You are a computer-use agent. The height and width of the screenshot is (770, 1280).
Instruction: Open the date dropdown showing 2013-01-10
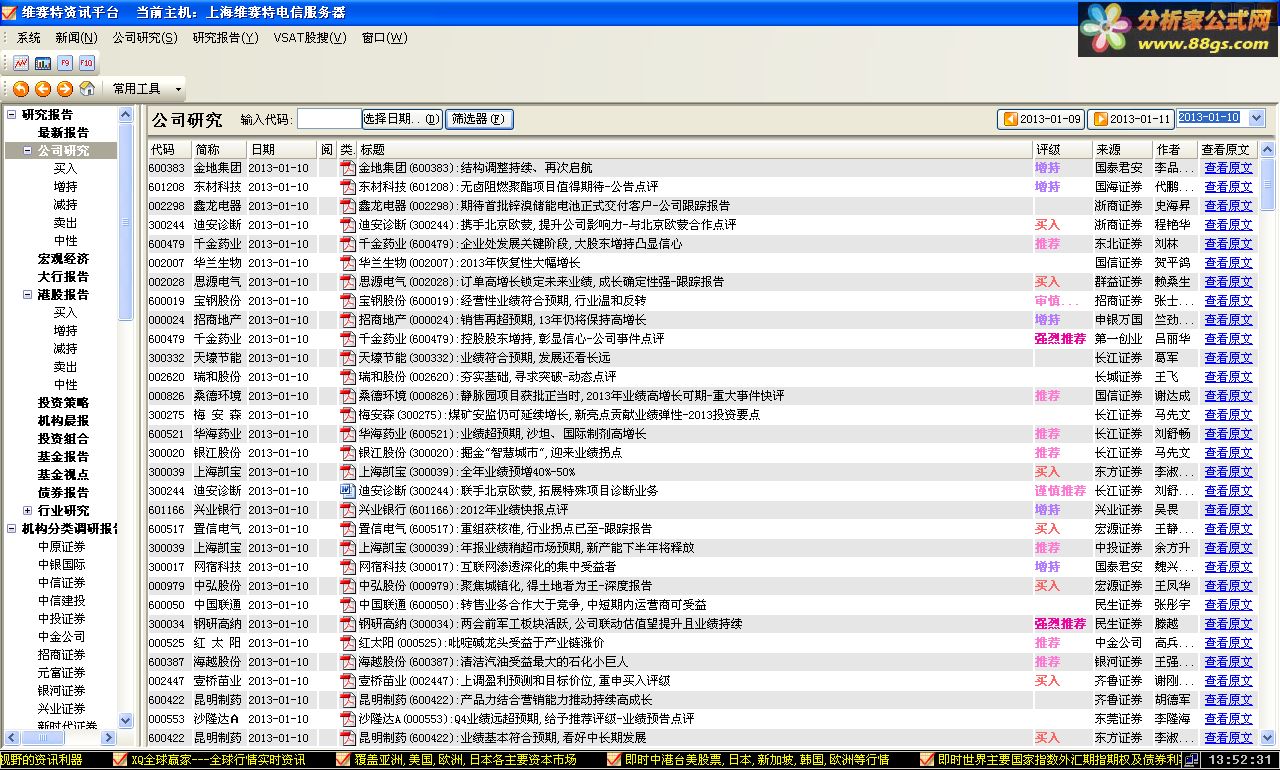1257,118
